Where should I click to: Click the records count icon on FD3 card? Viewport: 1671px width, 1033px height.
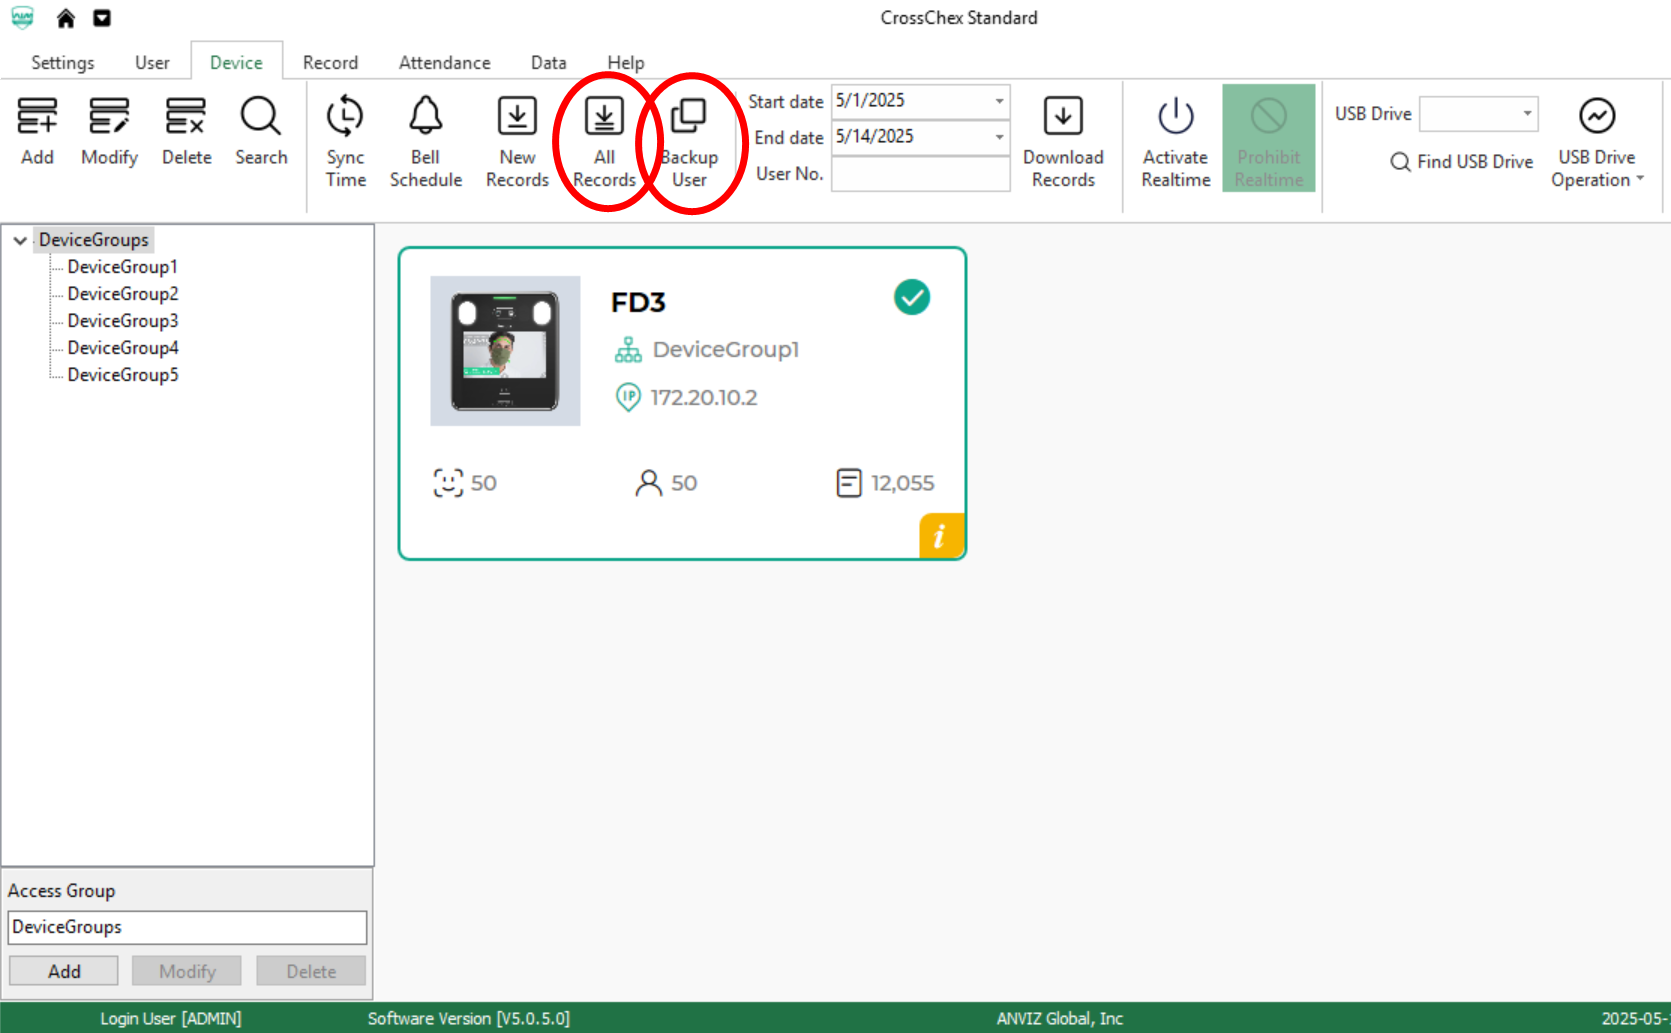(x=849, y=483)
